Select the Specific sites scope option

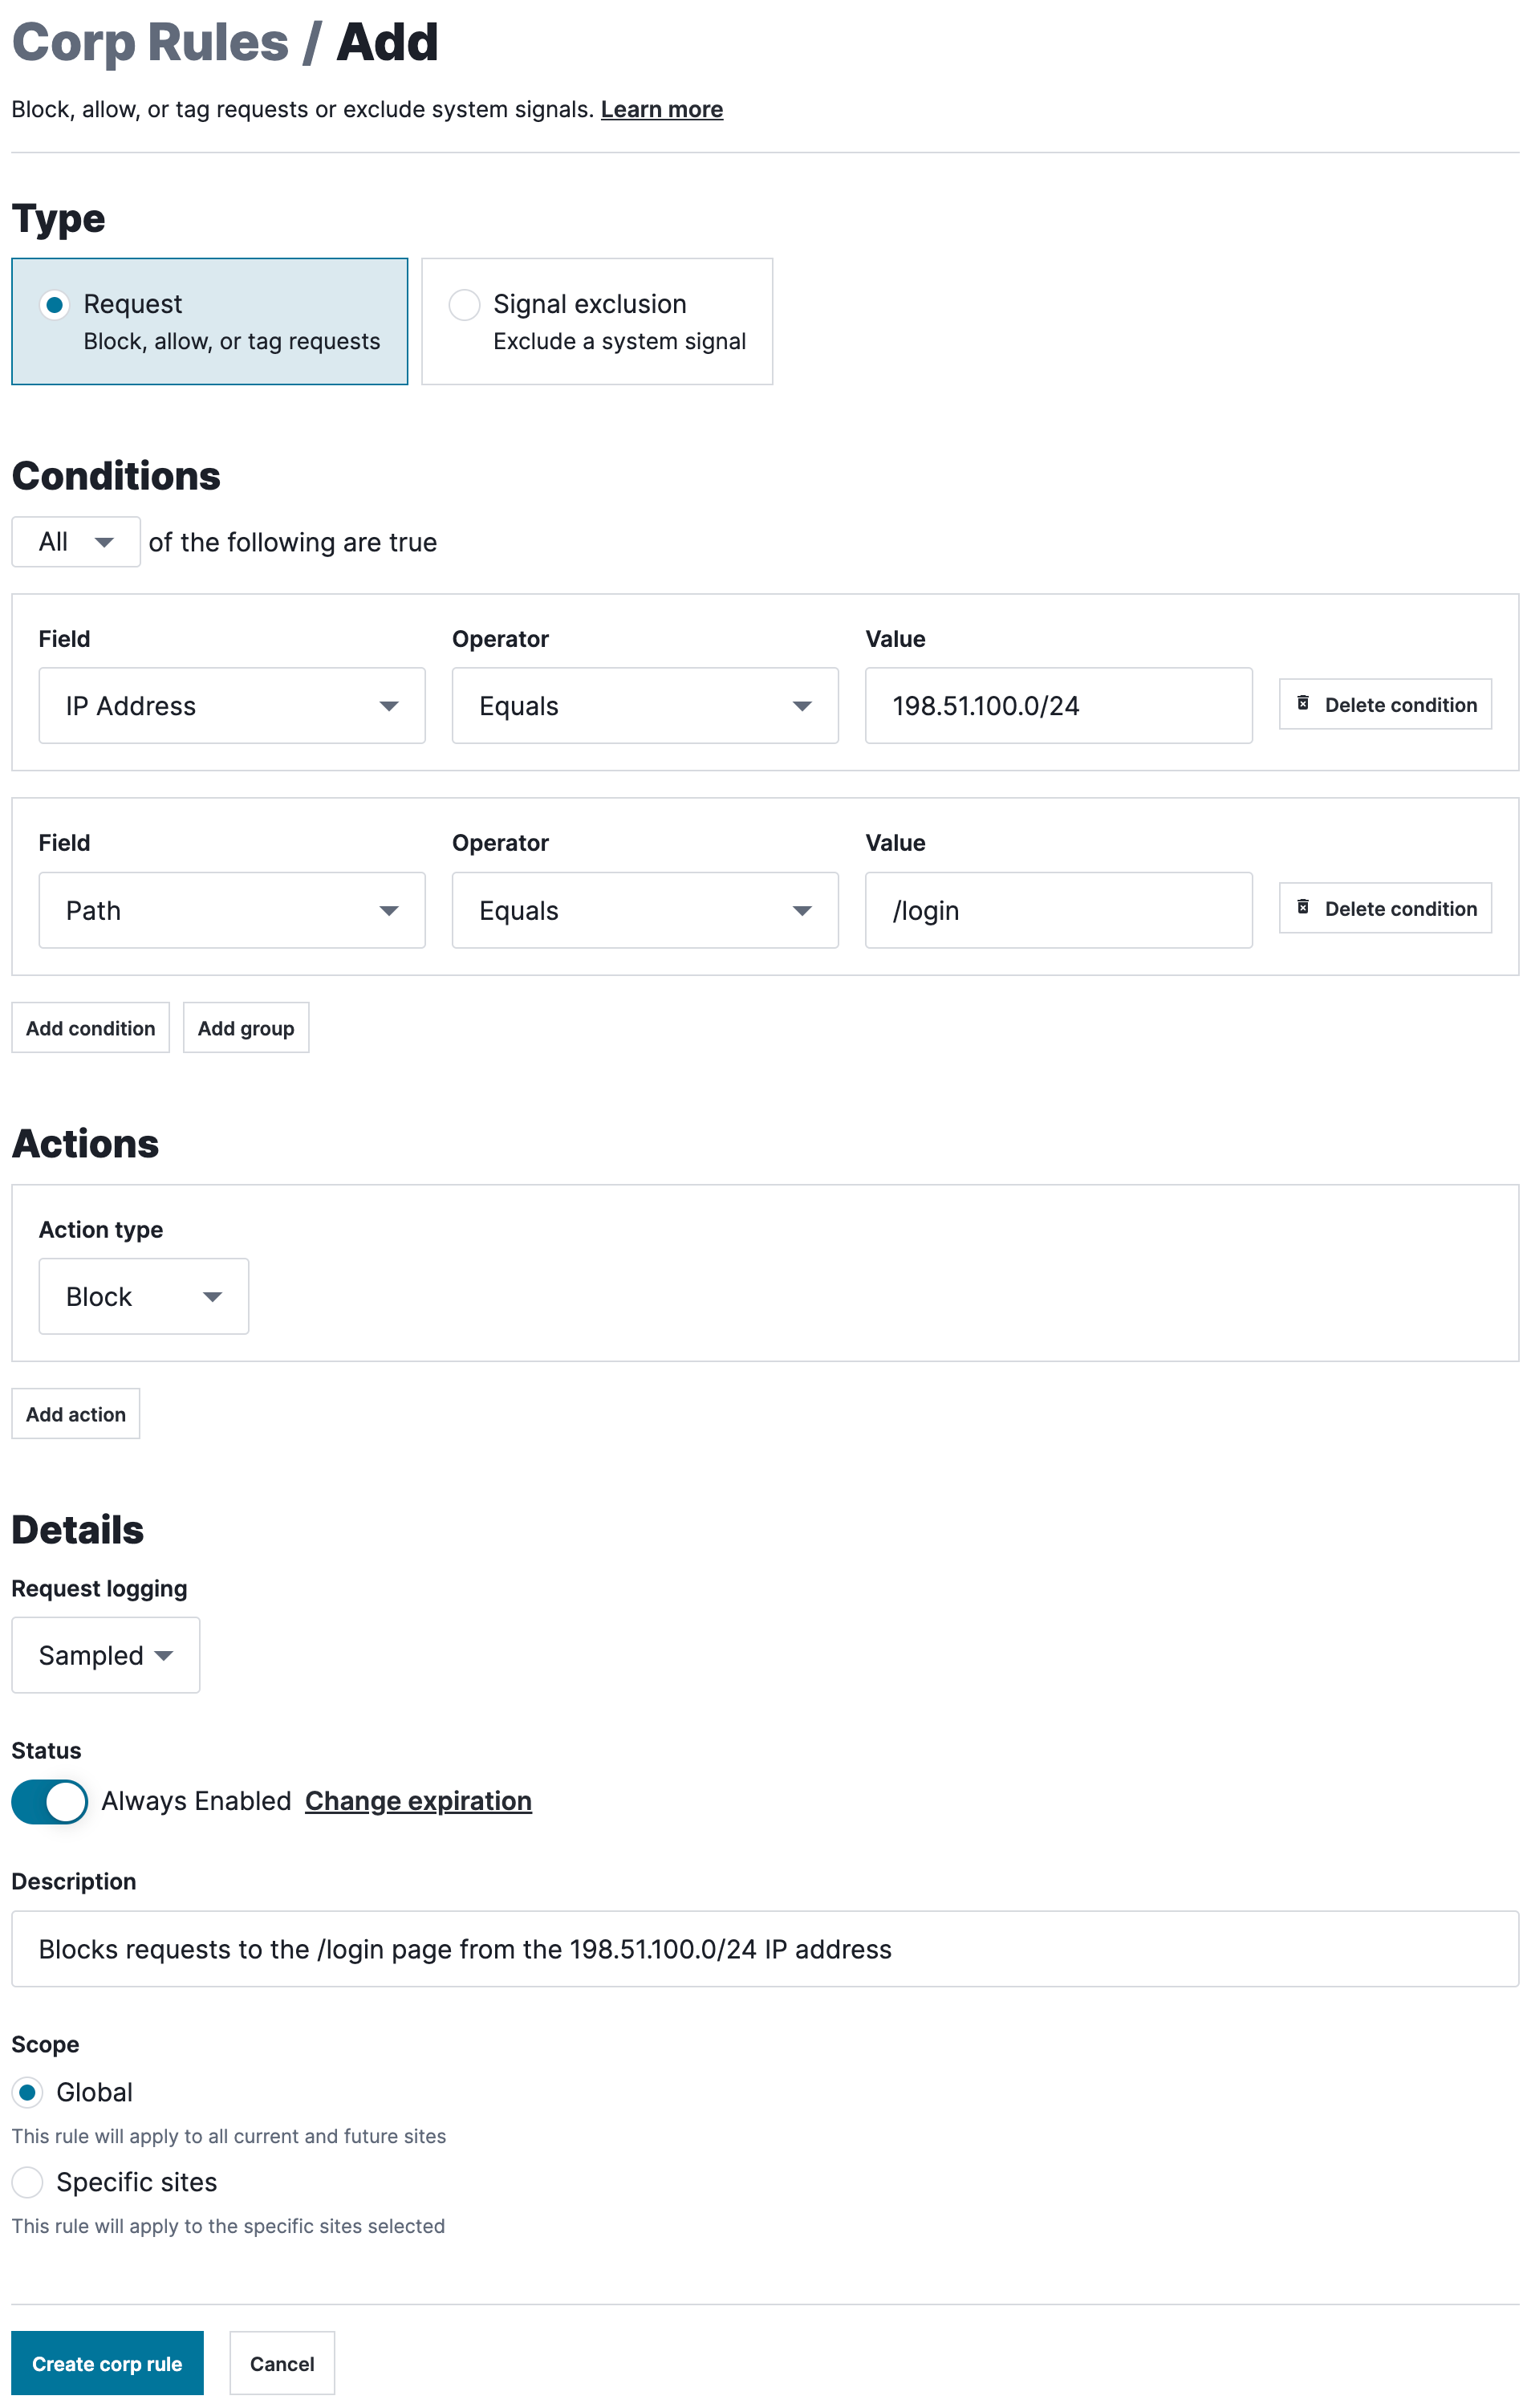(x=28, y=2182)
